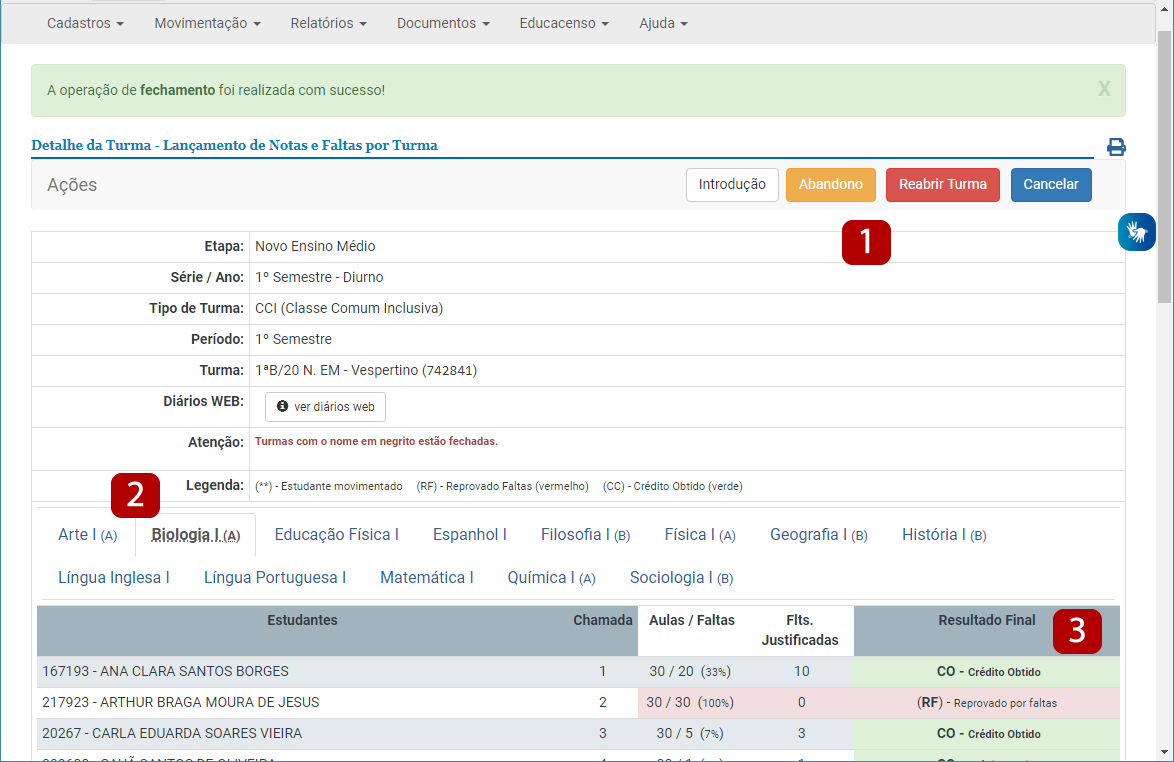Open the Educacenso dropdown menu
The image size is (1174, 762).
(564, 23)
